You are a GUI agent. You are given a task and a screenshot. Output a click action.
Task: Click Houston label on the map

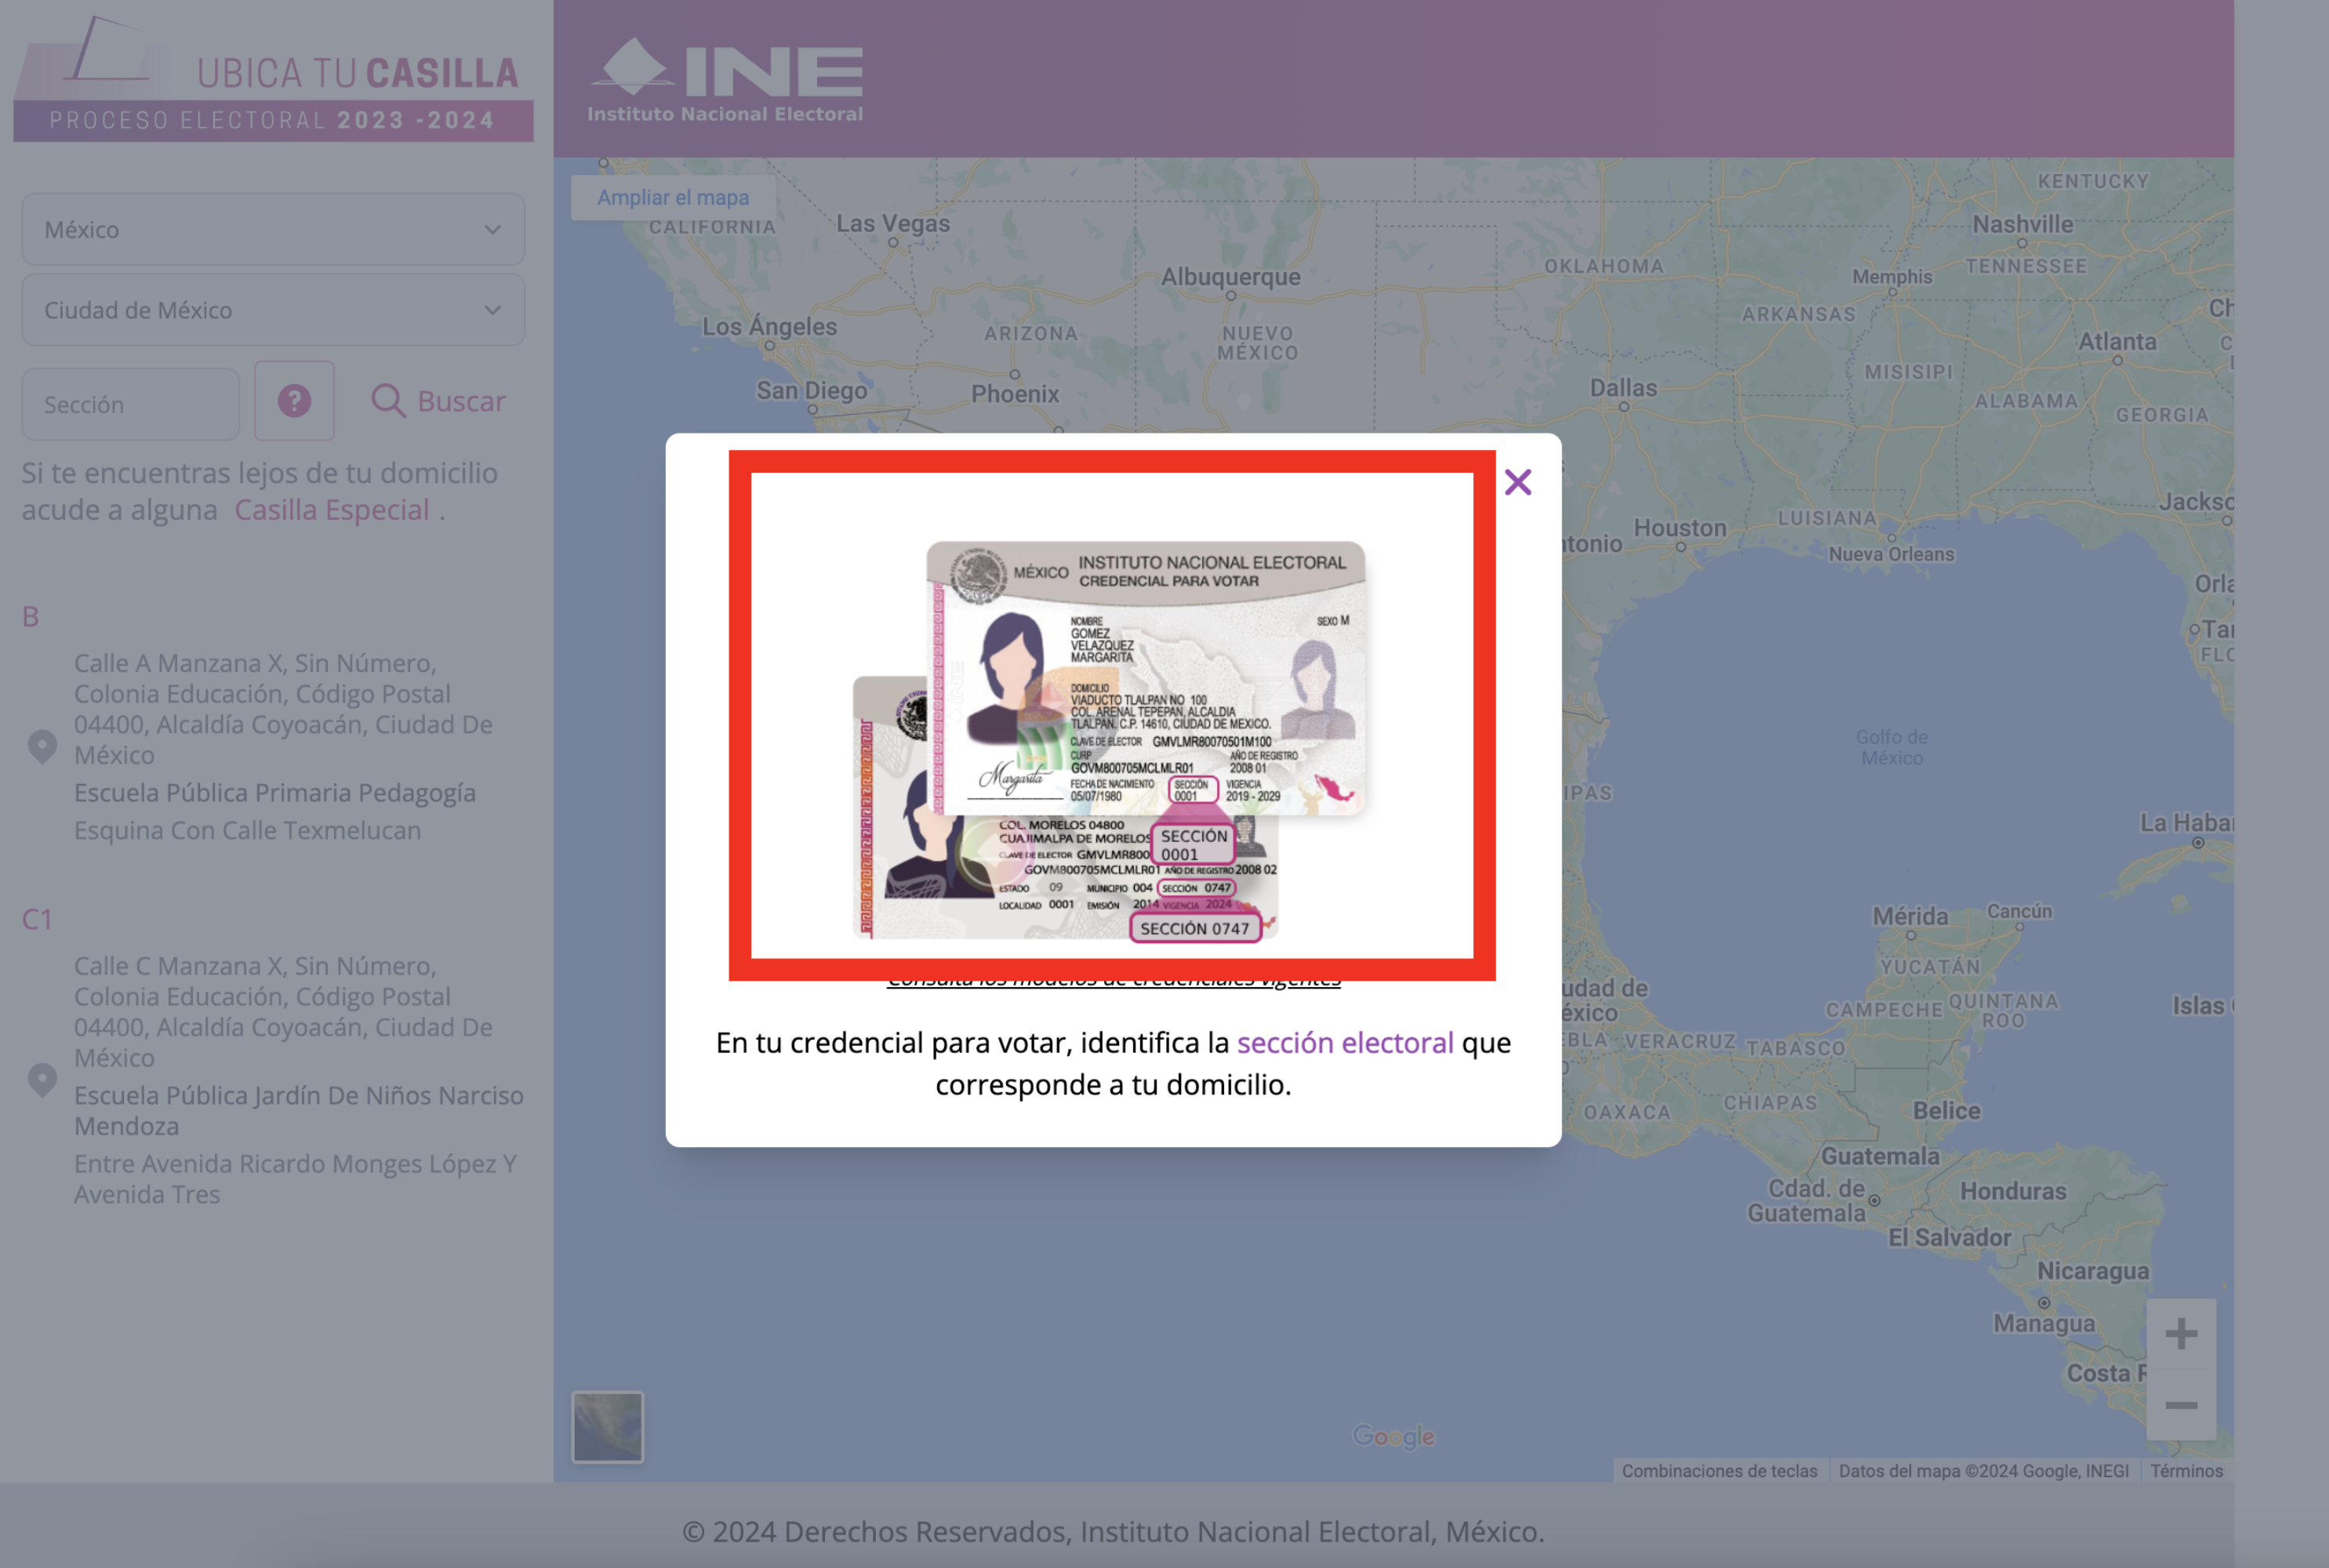click(1679, 528)
